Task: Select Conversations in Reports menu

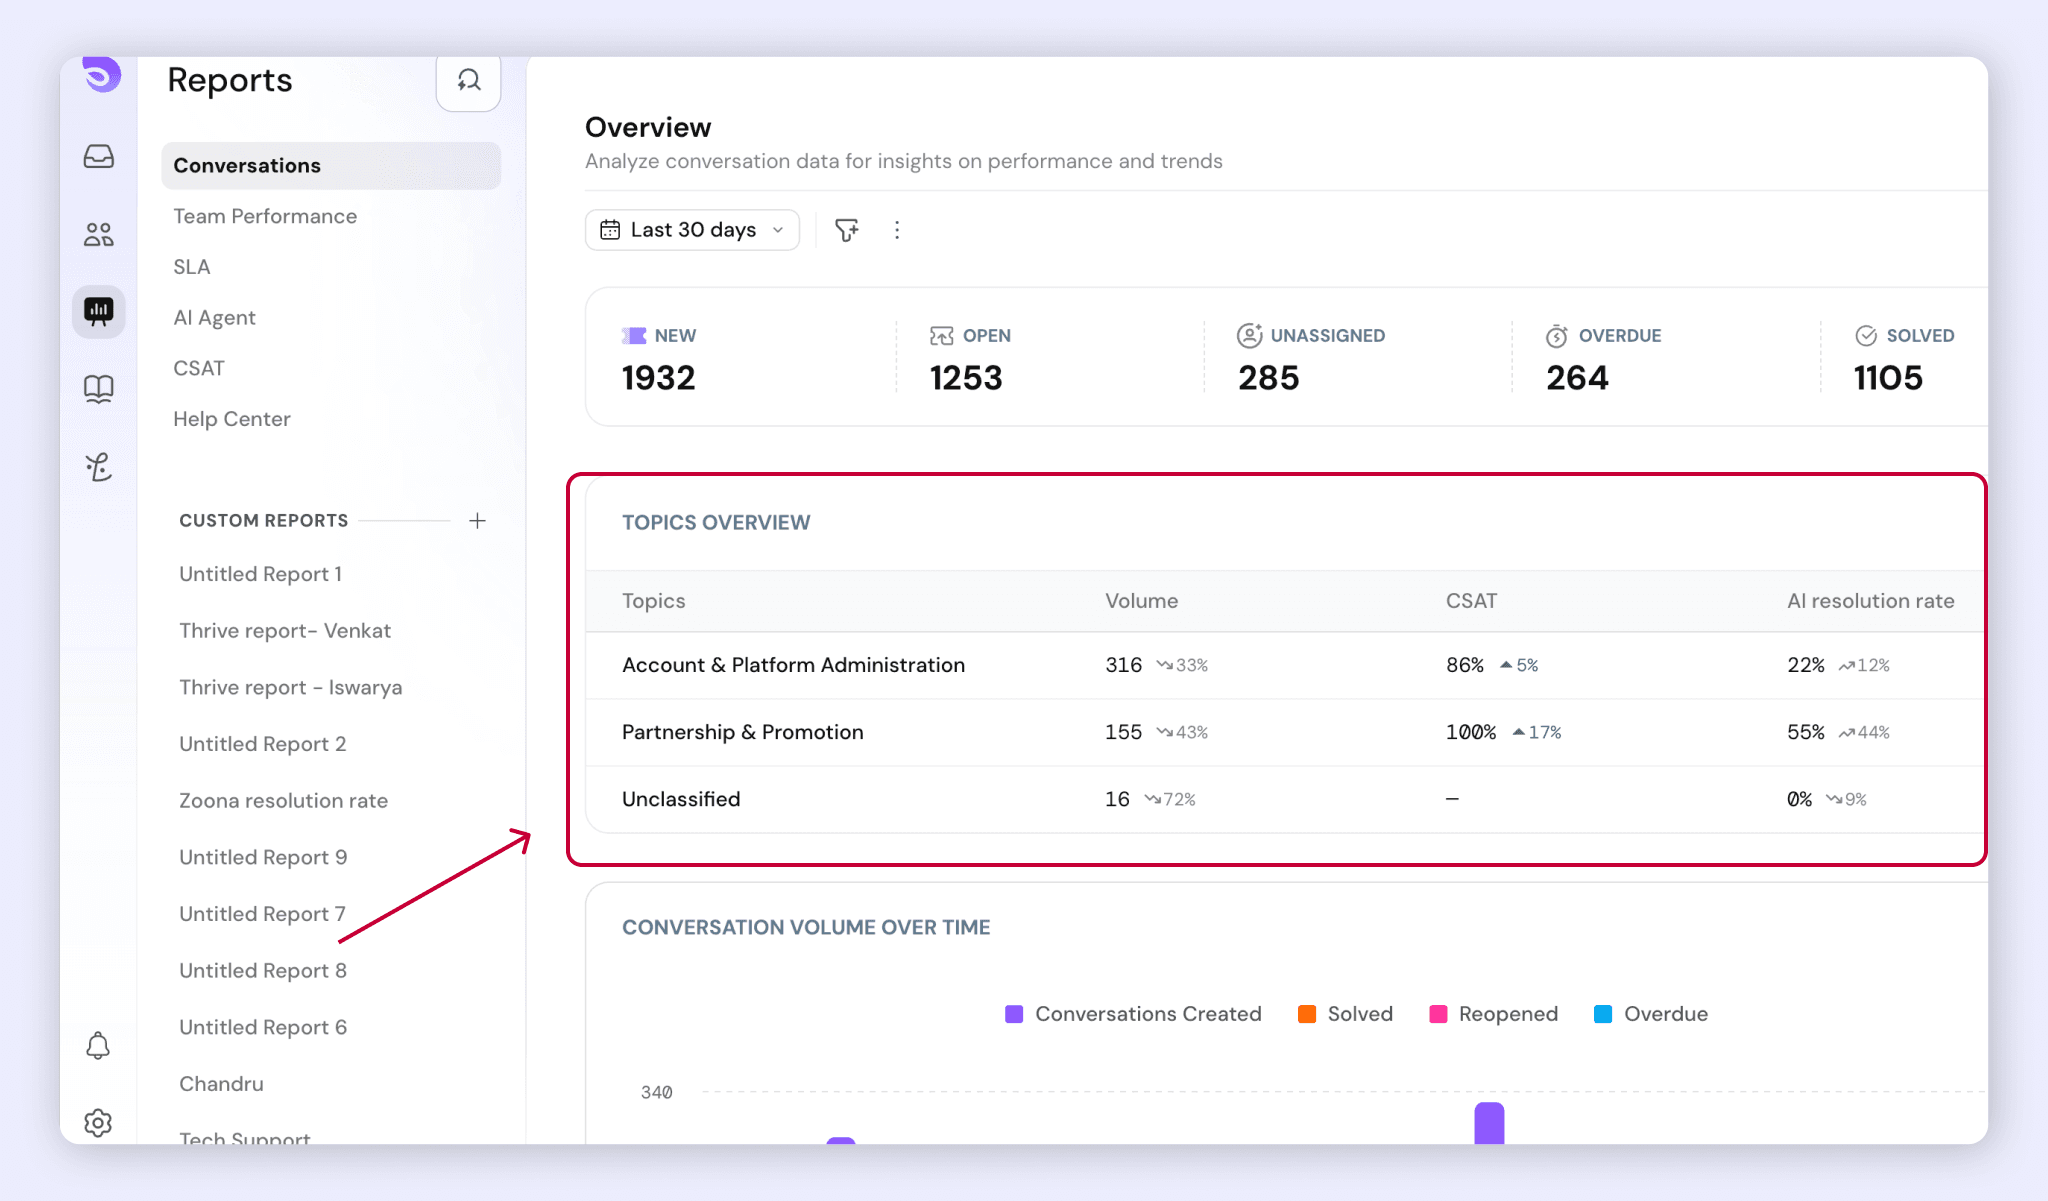Action: 331,166
